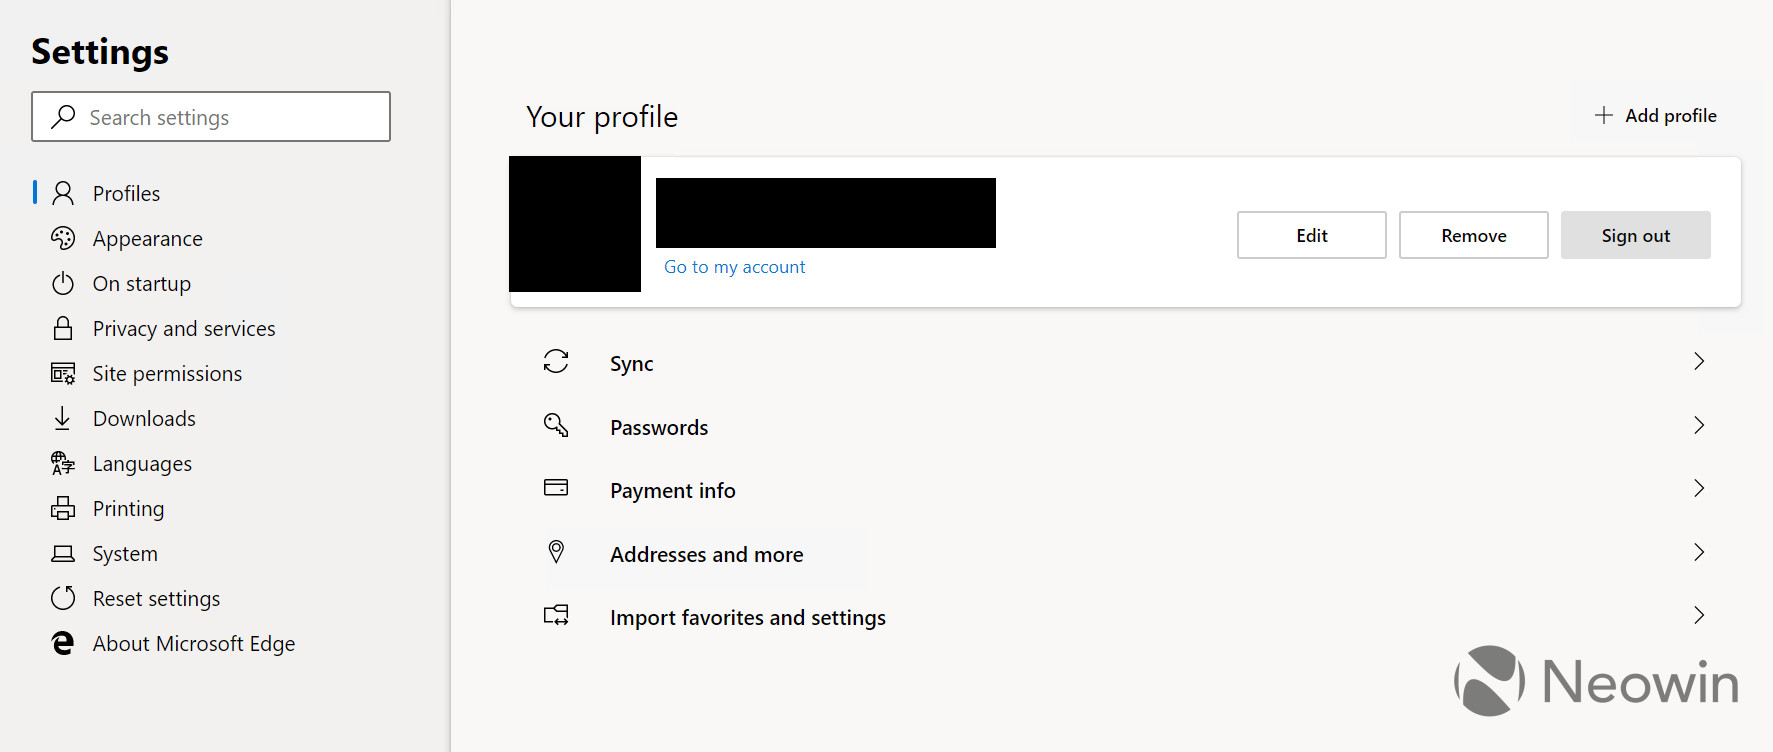Click the Appearance palette icon
The image size is (1773, 752).
[63, 238]
